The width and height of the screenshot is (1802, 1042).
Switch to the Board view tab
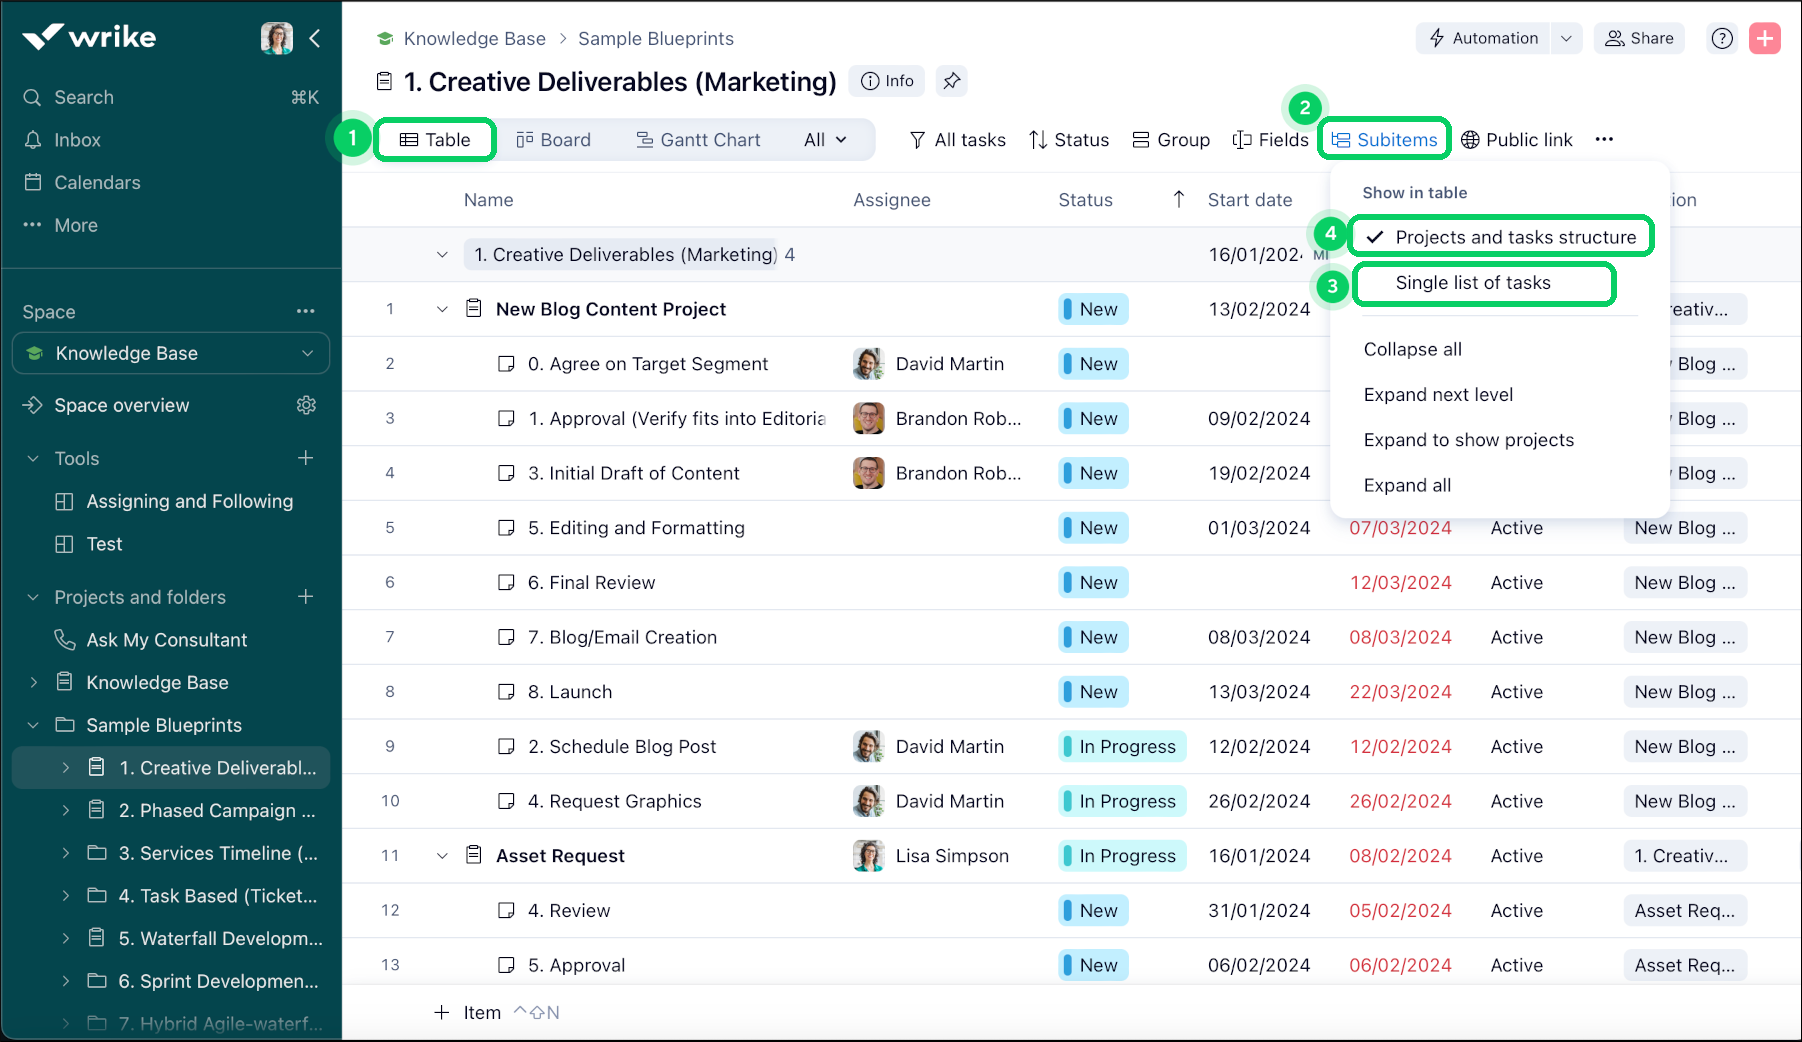pos(554,140)
